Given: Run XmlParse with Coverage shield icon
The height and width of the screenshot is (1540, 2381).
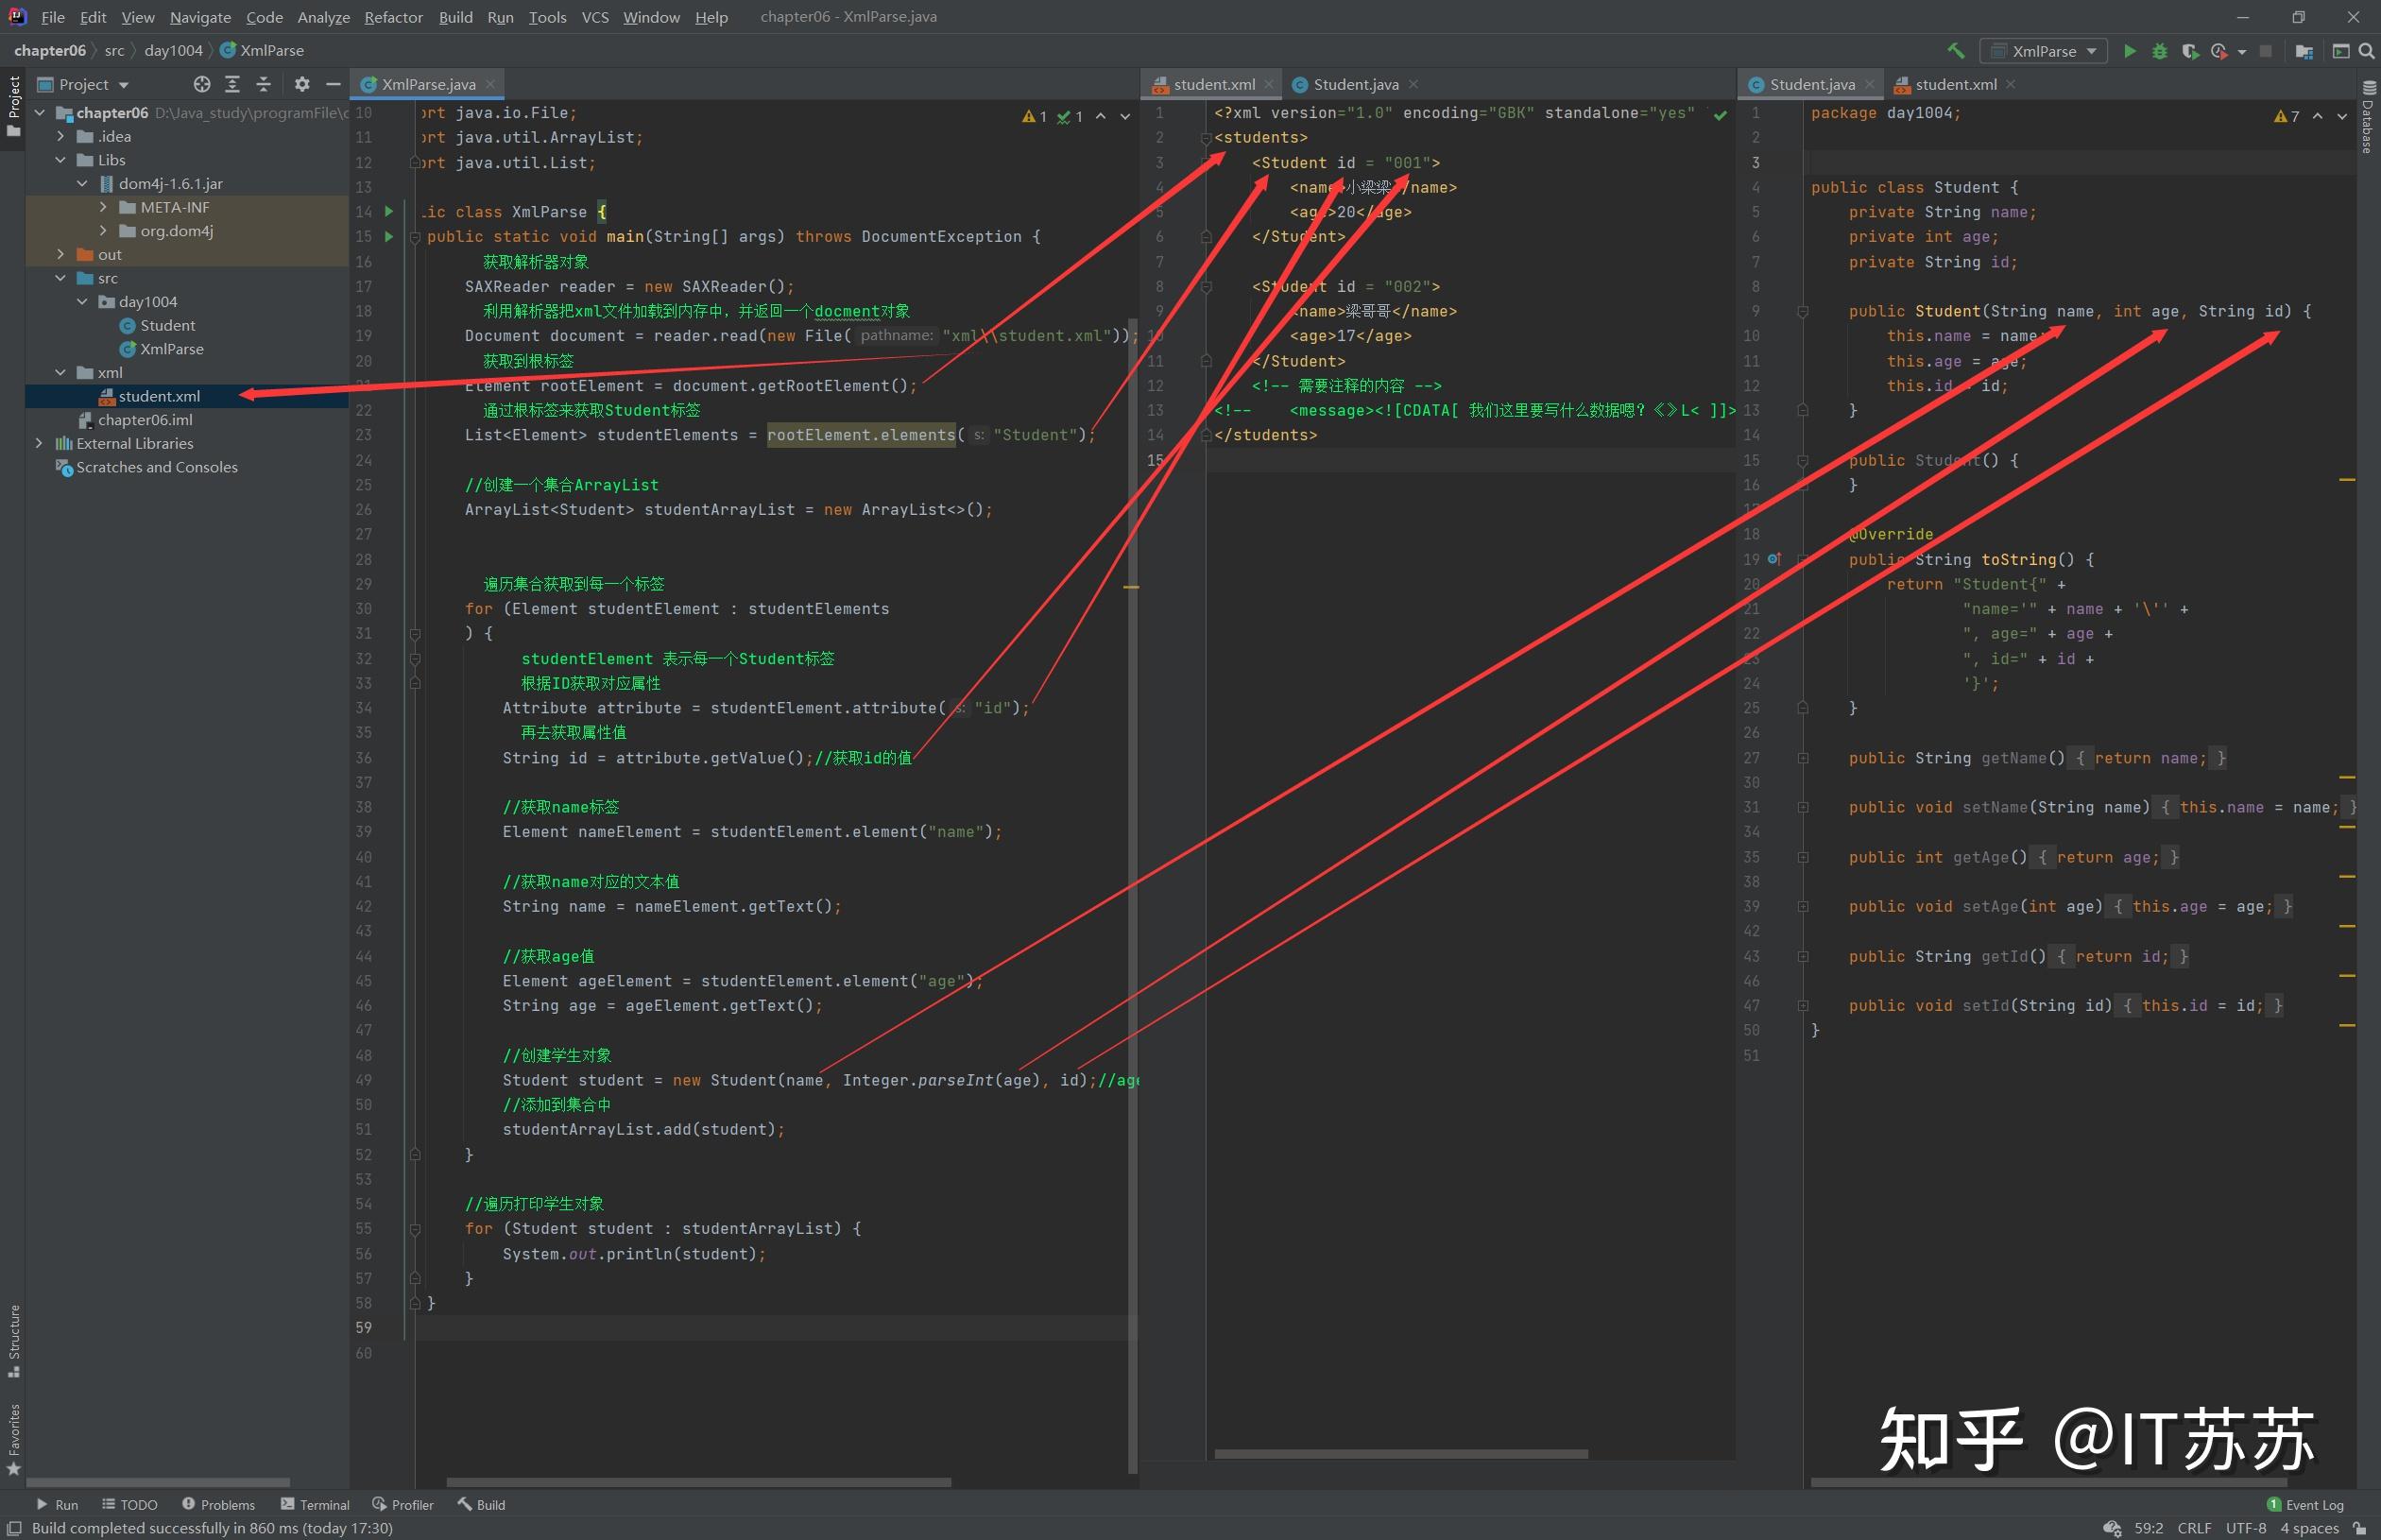Looking at the screenshot, I should pos(2190,52).
